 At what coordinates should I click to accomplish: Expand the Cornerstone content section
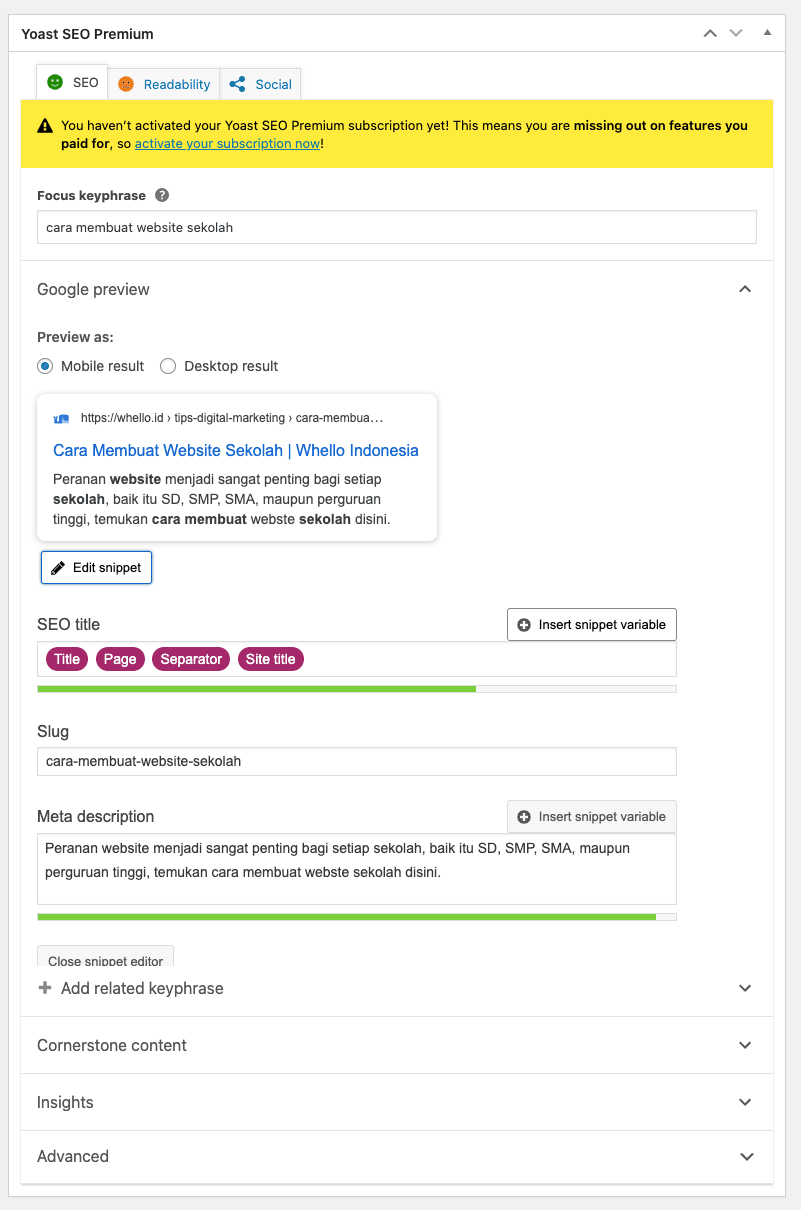pos(744,1045)
